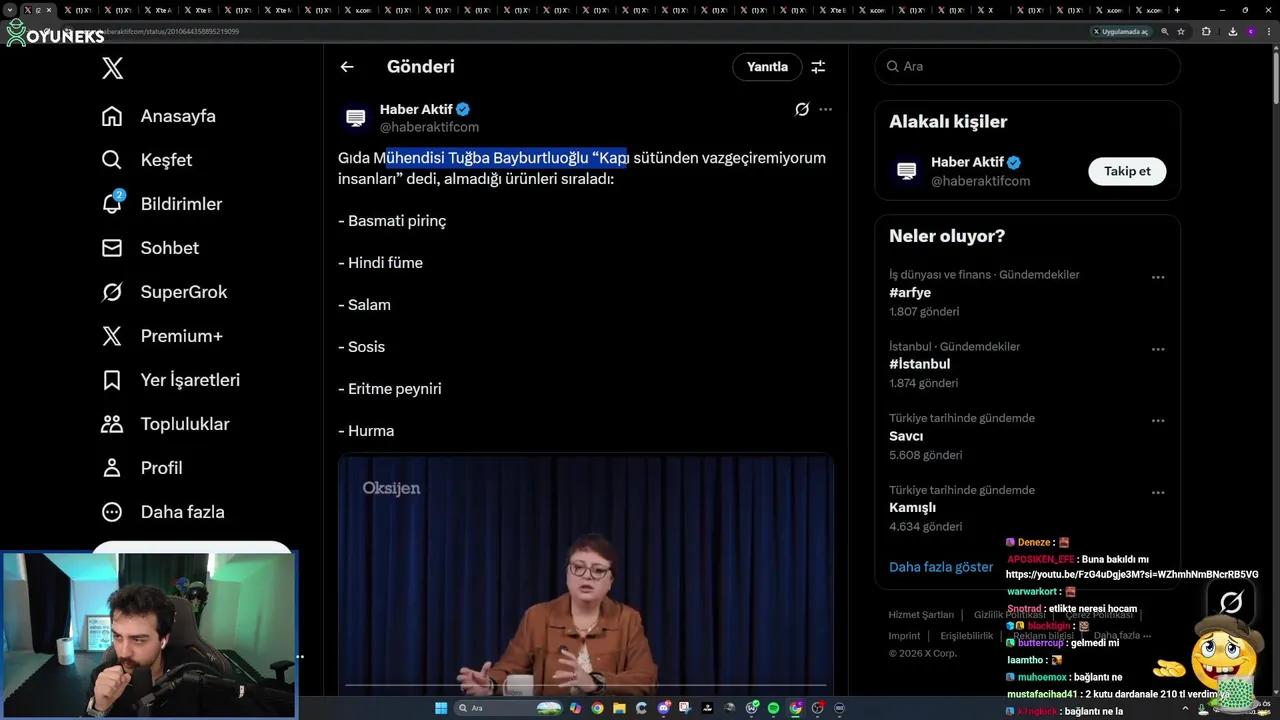
Task: Open more options for #arfye trend
Action: coord(1158,277)
